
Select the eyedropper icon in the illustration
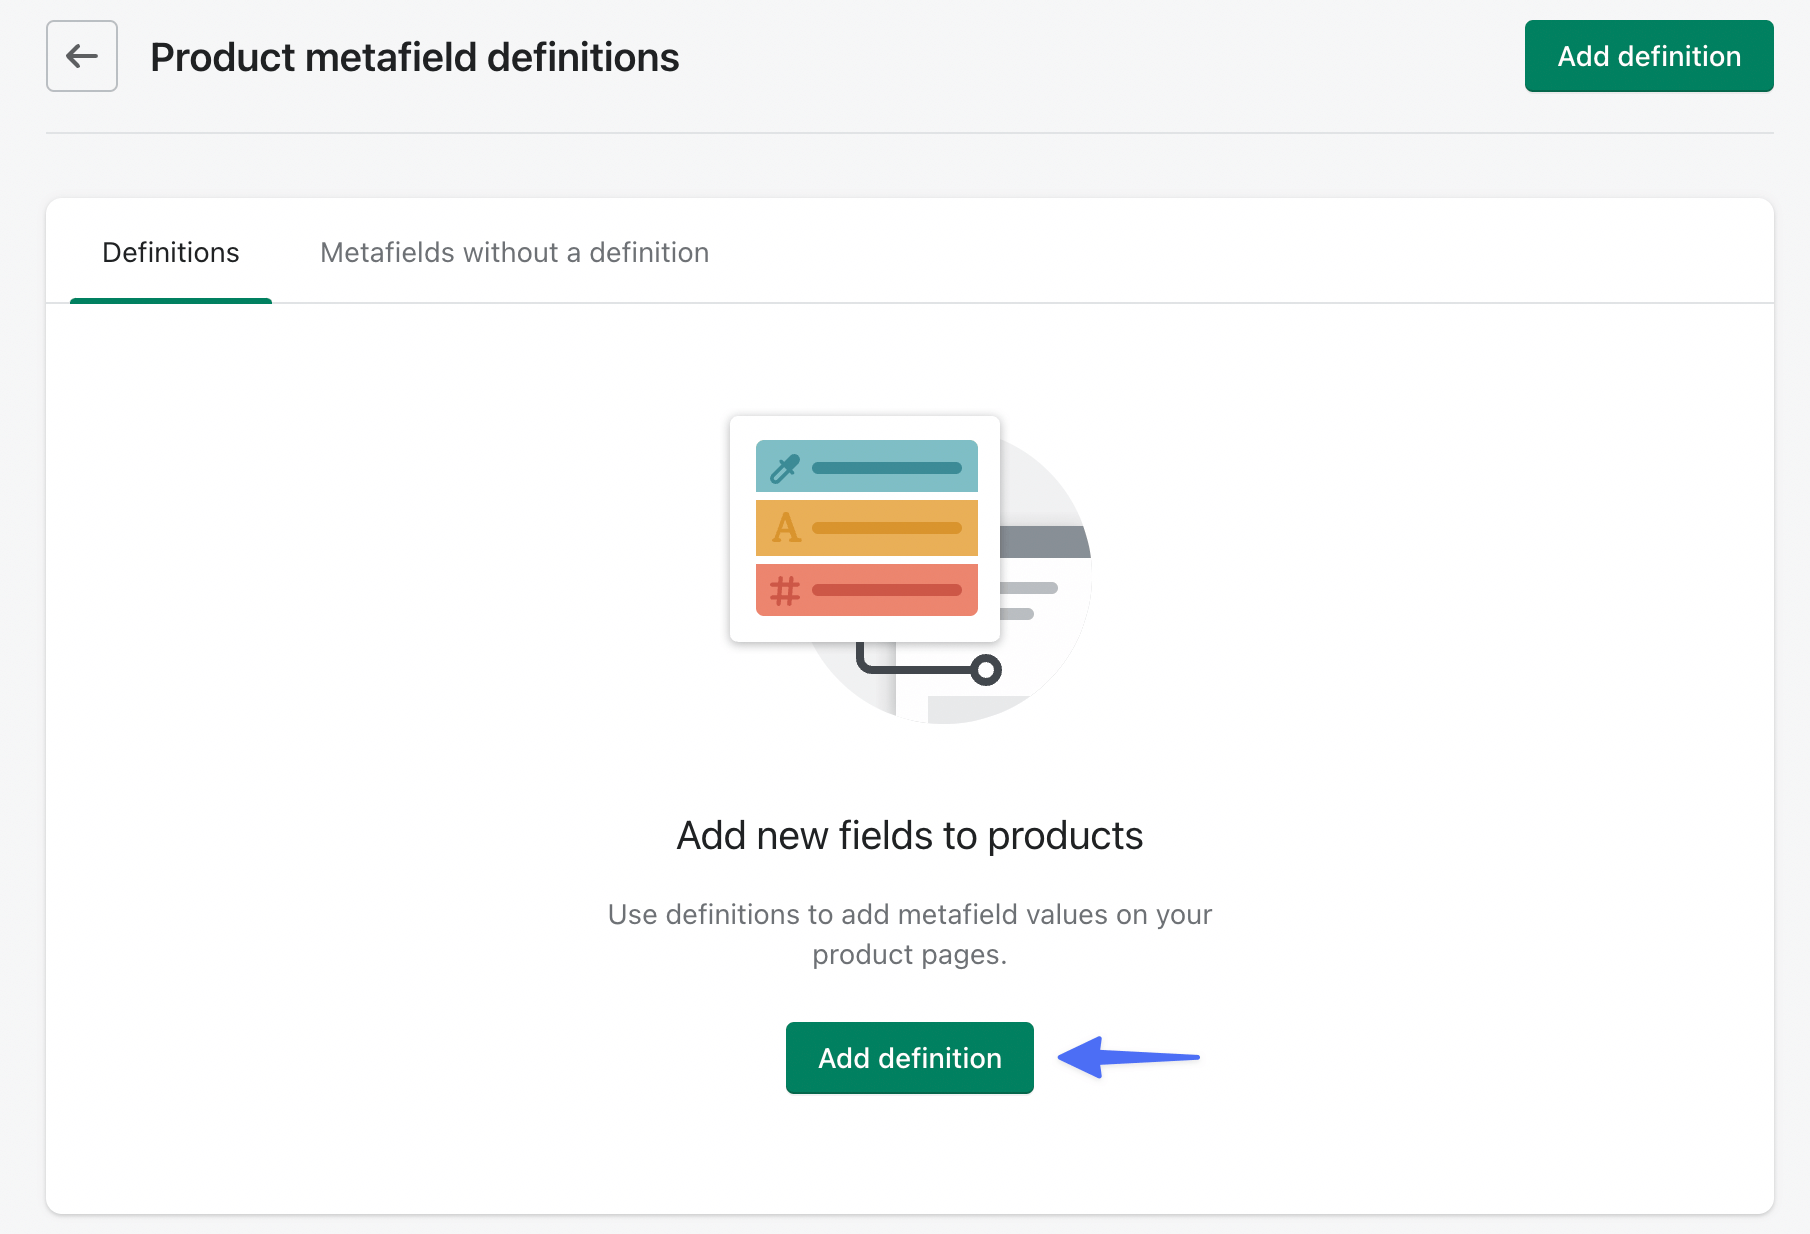coord(785,466)
